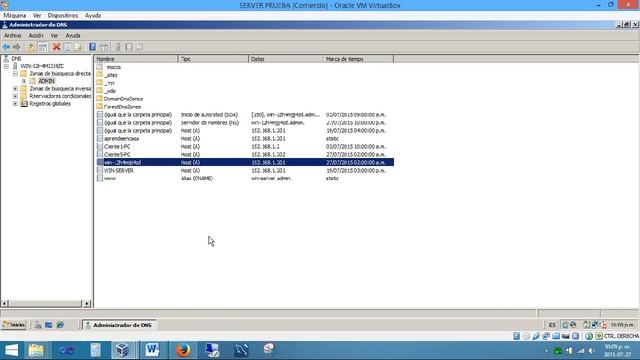The height and width of the screenshot is (360, 640).
Task: Sort by Nombre column header
Action: point(136,59)
